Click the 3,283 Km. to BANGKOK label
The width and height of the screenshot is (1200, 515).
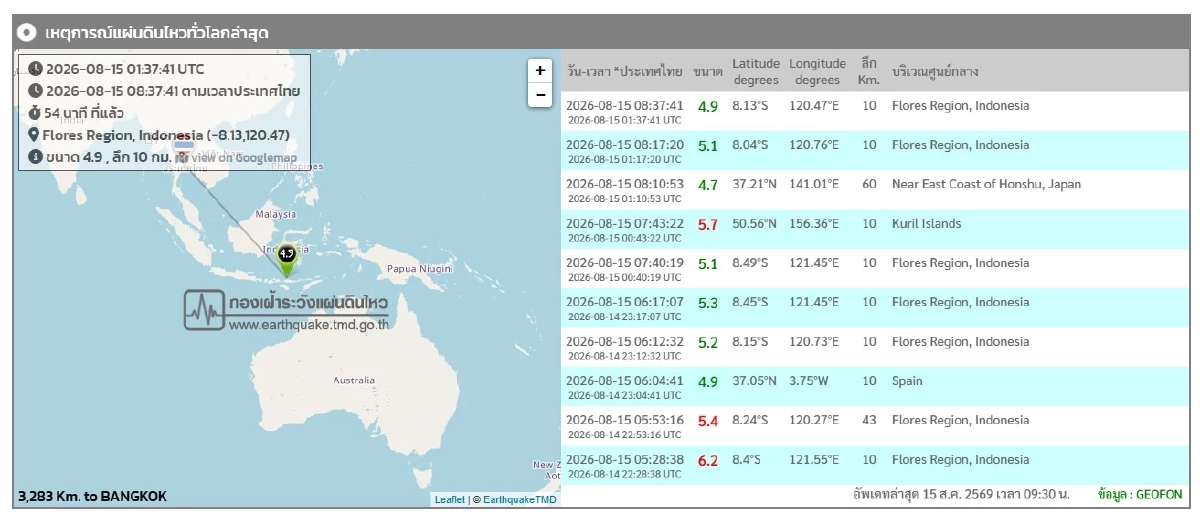pyautogui.click(x=92, y=496)
